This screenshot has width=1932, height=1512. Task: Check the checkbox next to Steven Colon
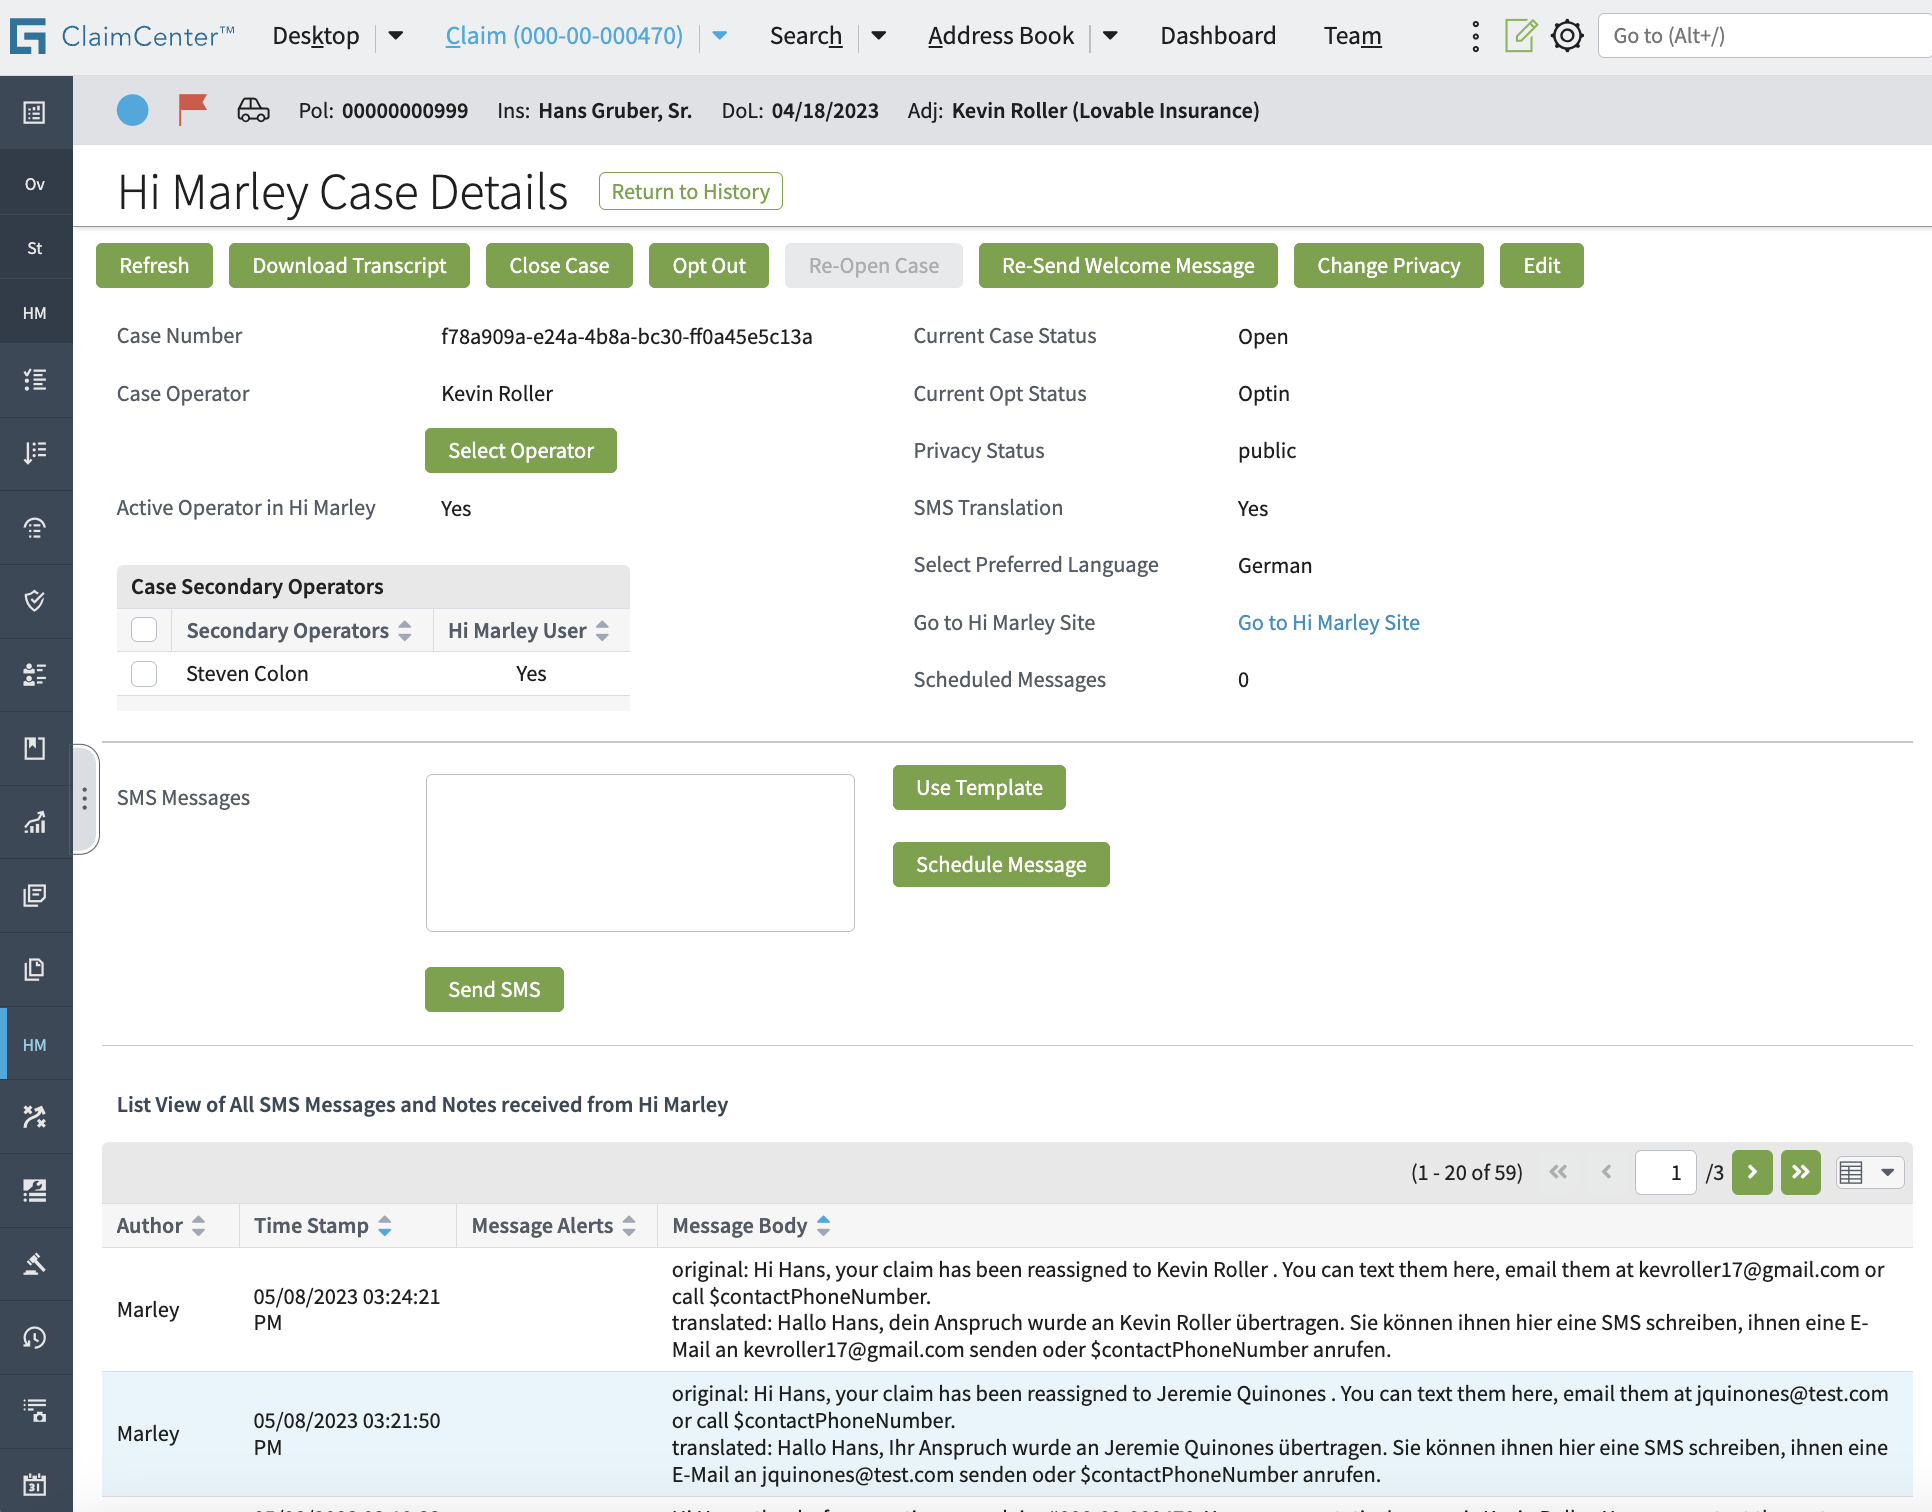click(x=143, y=673)
